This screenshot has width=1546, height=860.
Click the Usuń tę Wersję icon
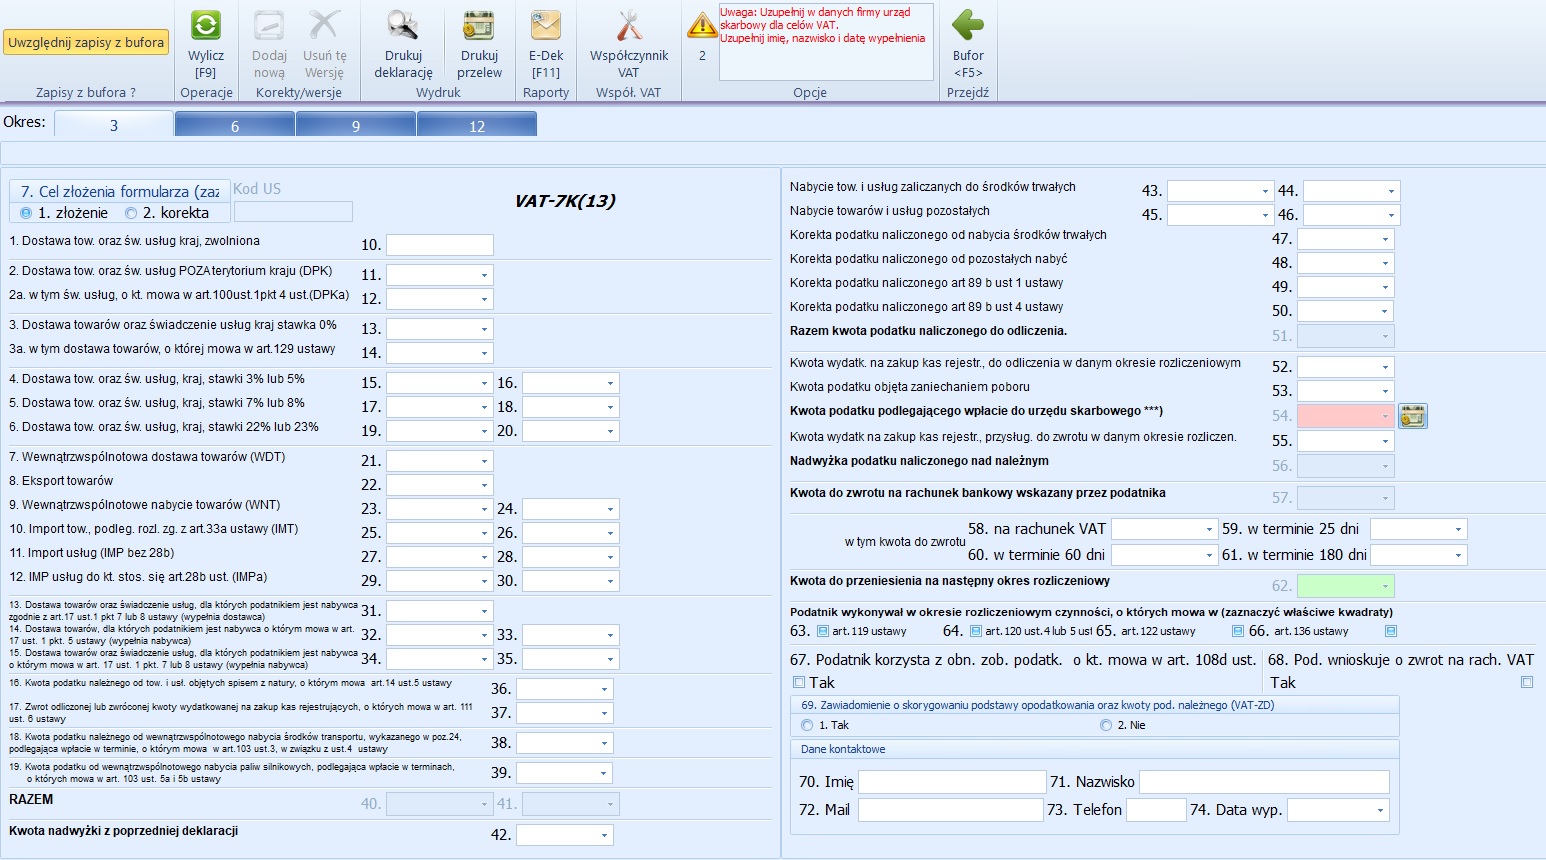click(324, 25)
